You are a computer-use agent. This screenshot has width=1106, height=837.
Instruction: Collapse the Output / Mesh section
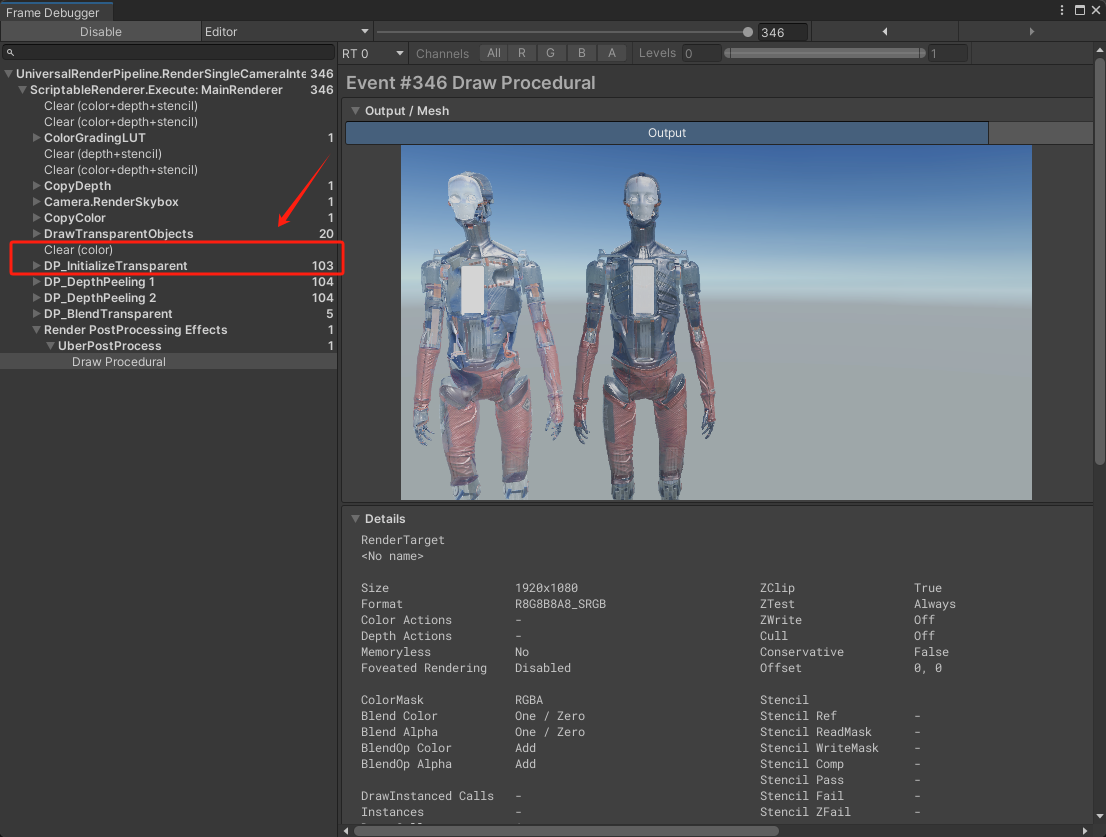pos(355,111)
